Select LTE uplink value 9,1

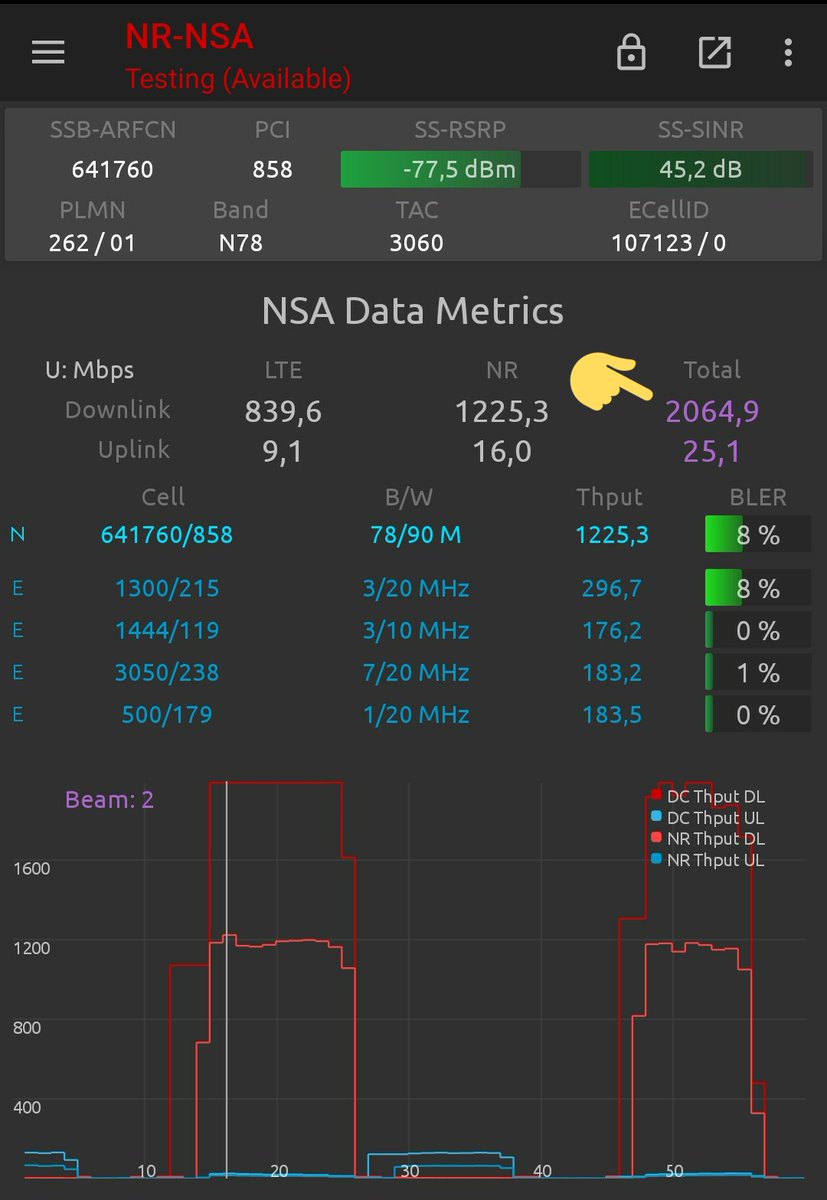pyautogui.click(x=283, y=452)
